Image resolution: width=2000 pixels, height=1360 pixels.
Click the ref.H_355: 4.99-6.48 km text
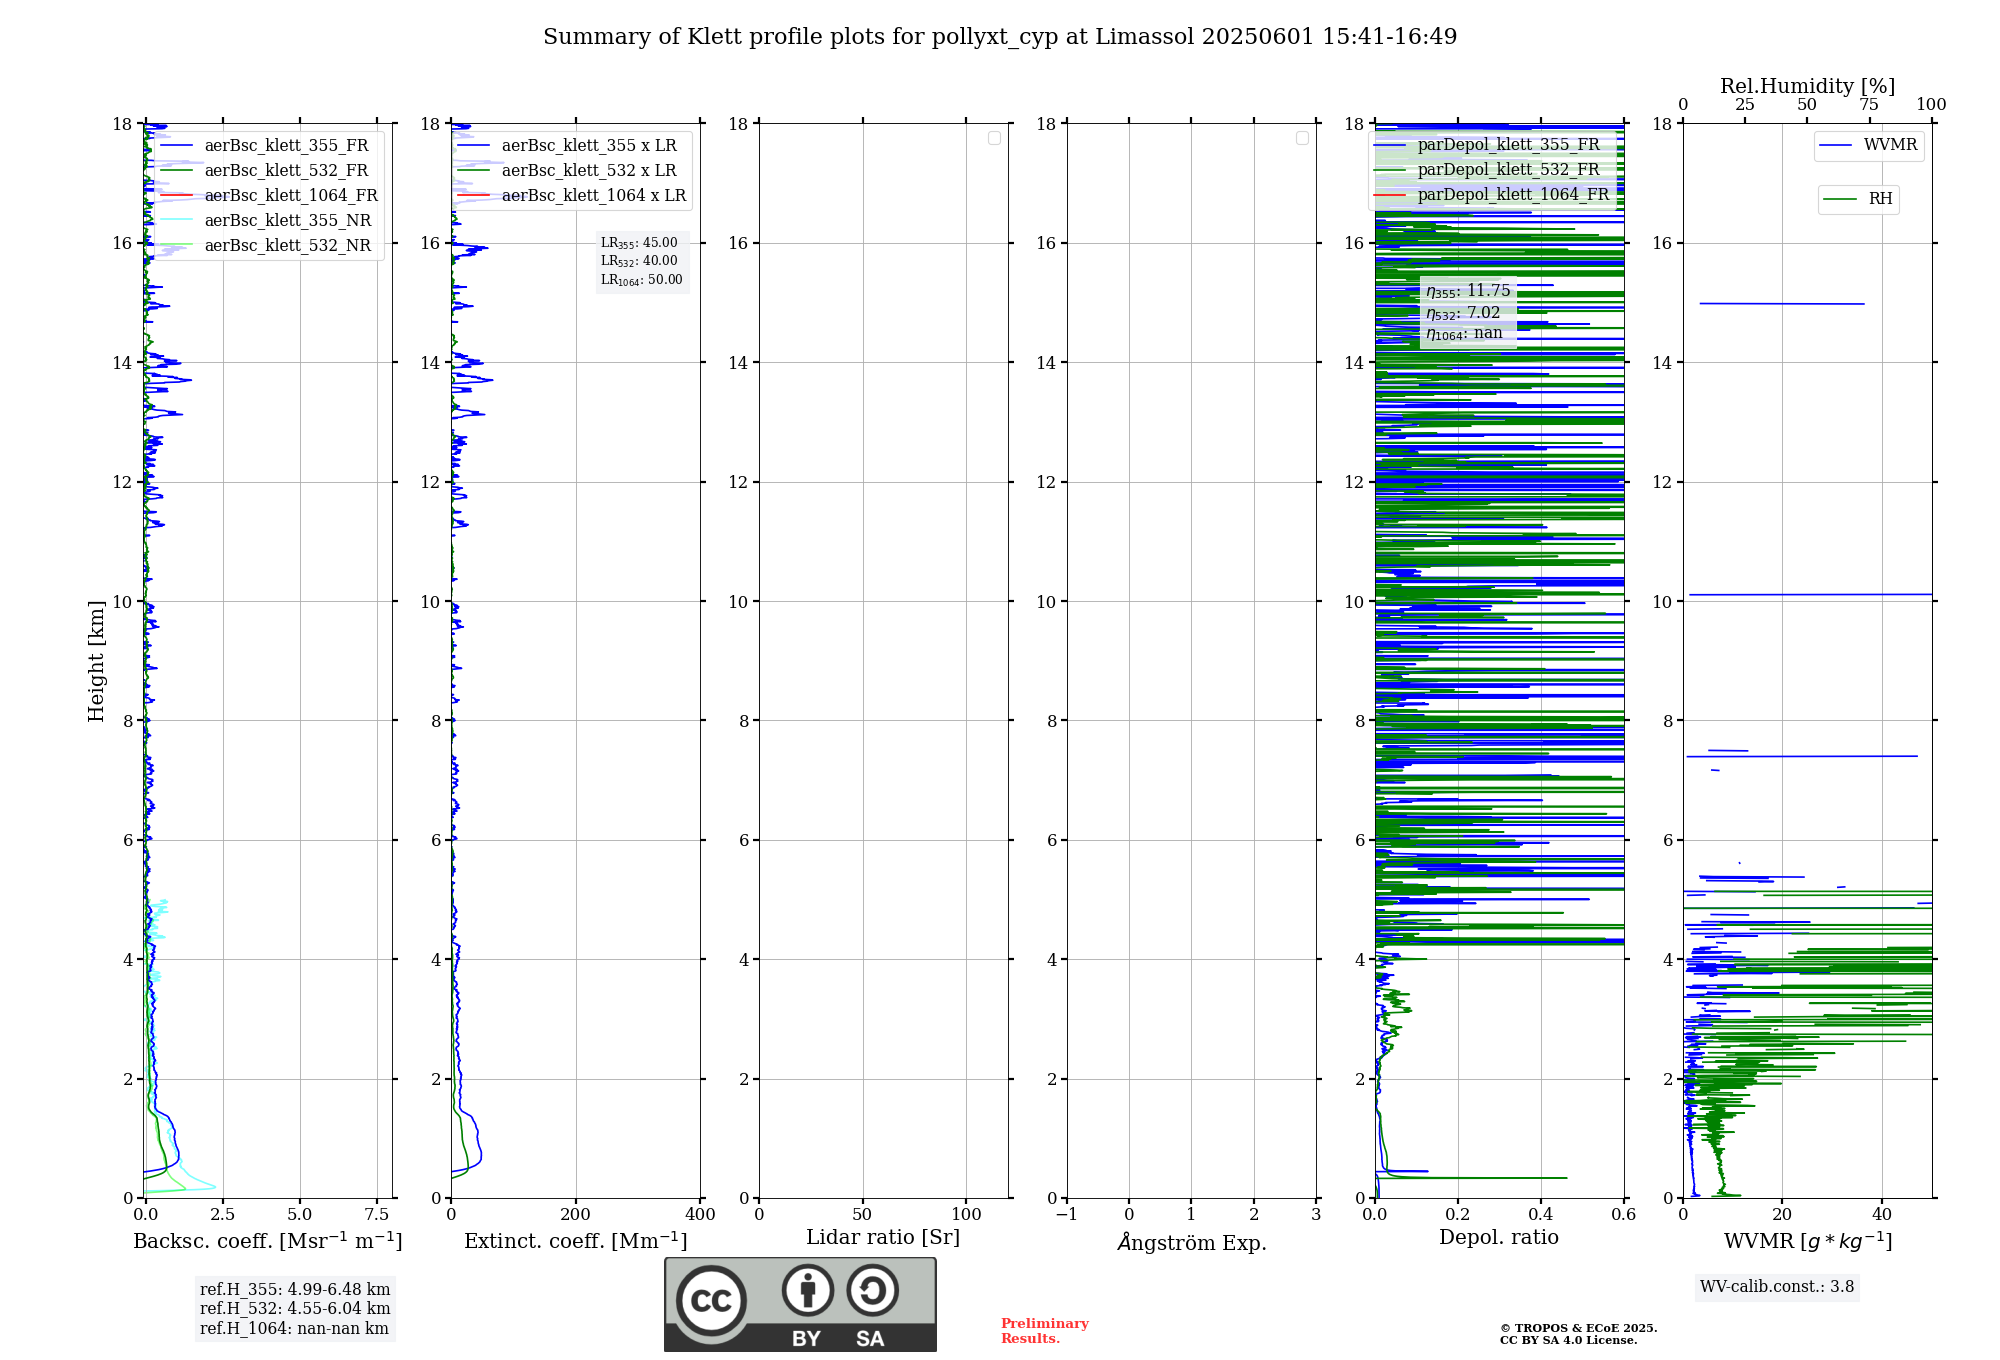click(295, 1290)
